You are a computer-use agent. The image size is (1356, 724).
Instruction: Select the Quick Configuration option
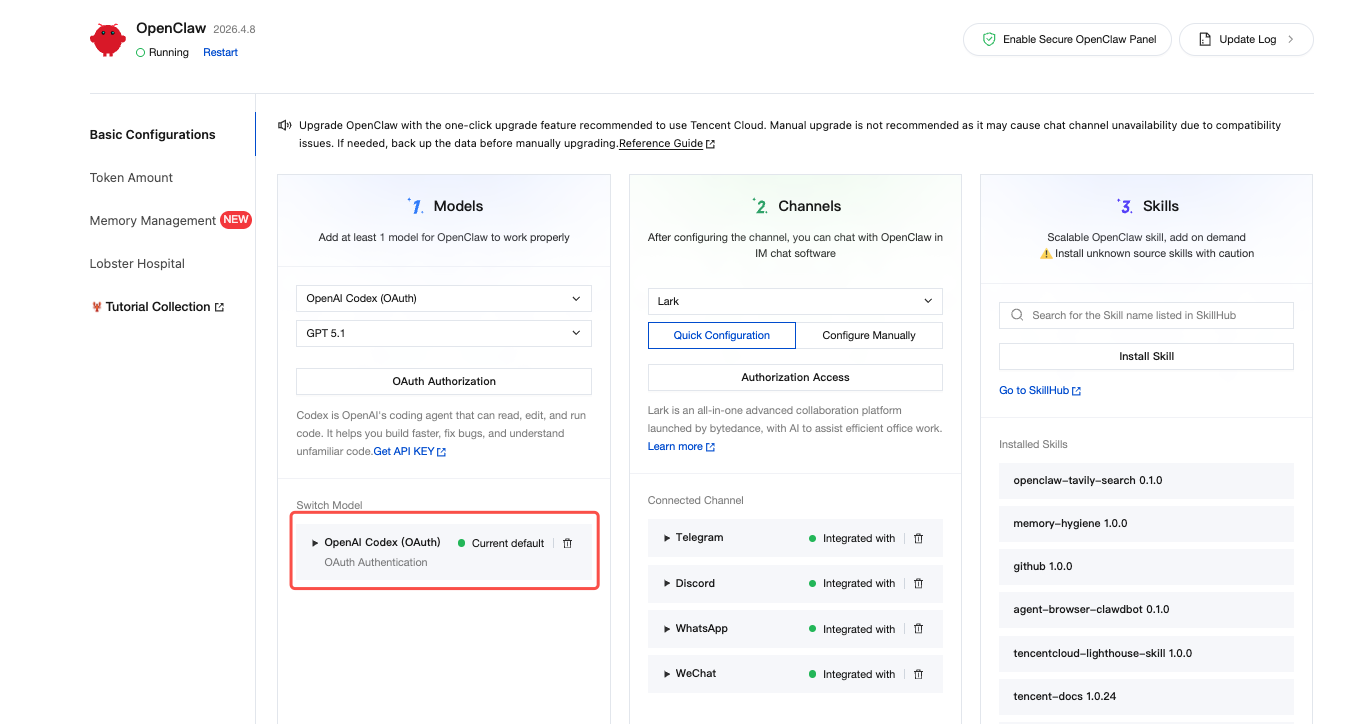click(721, 335)
